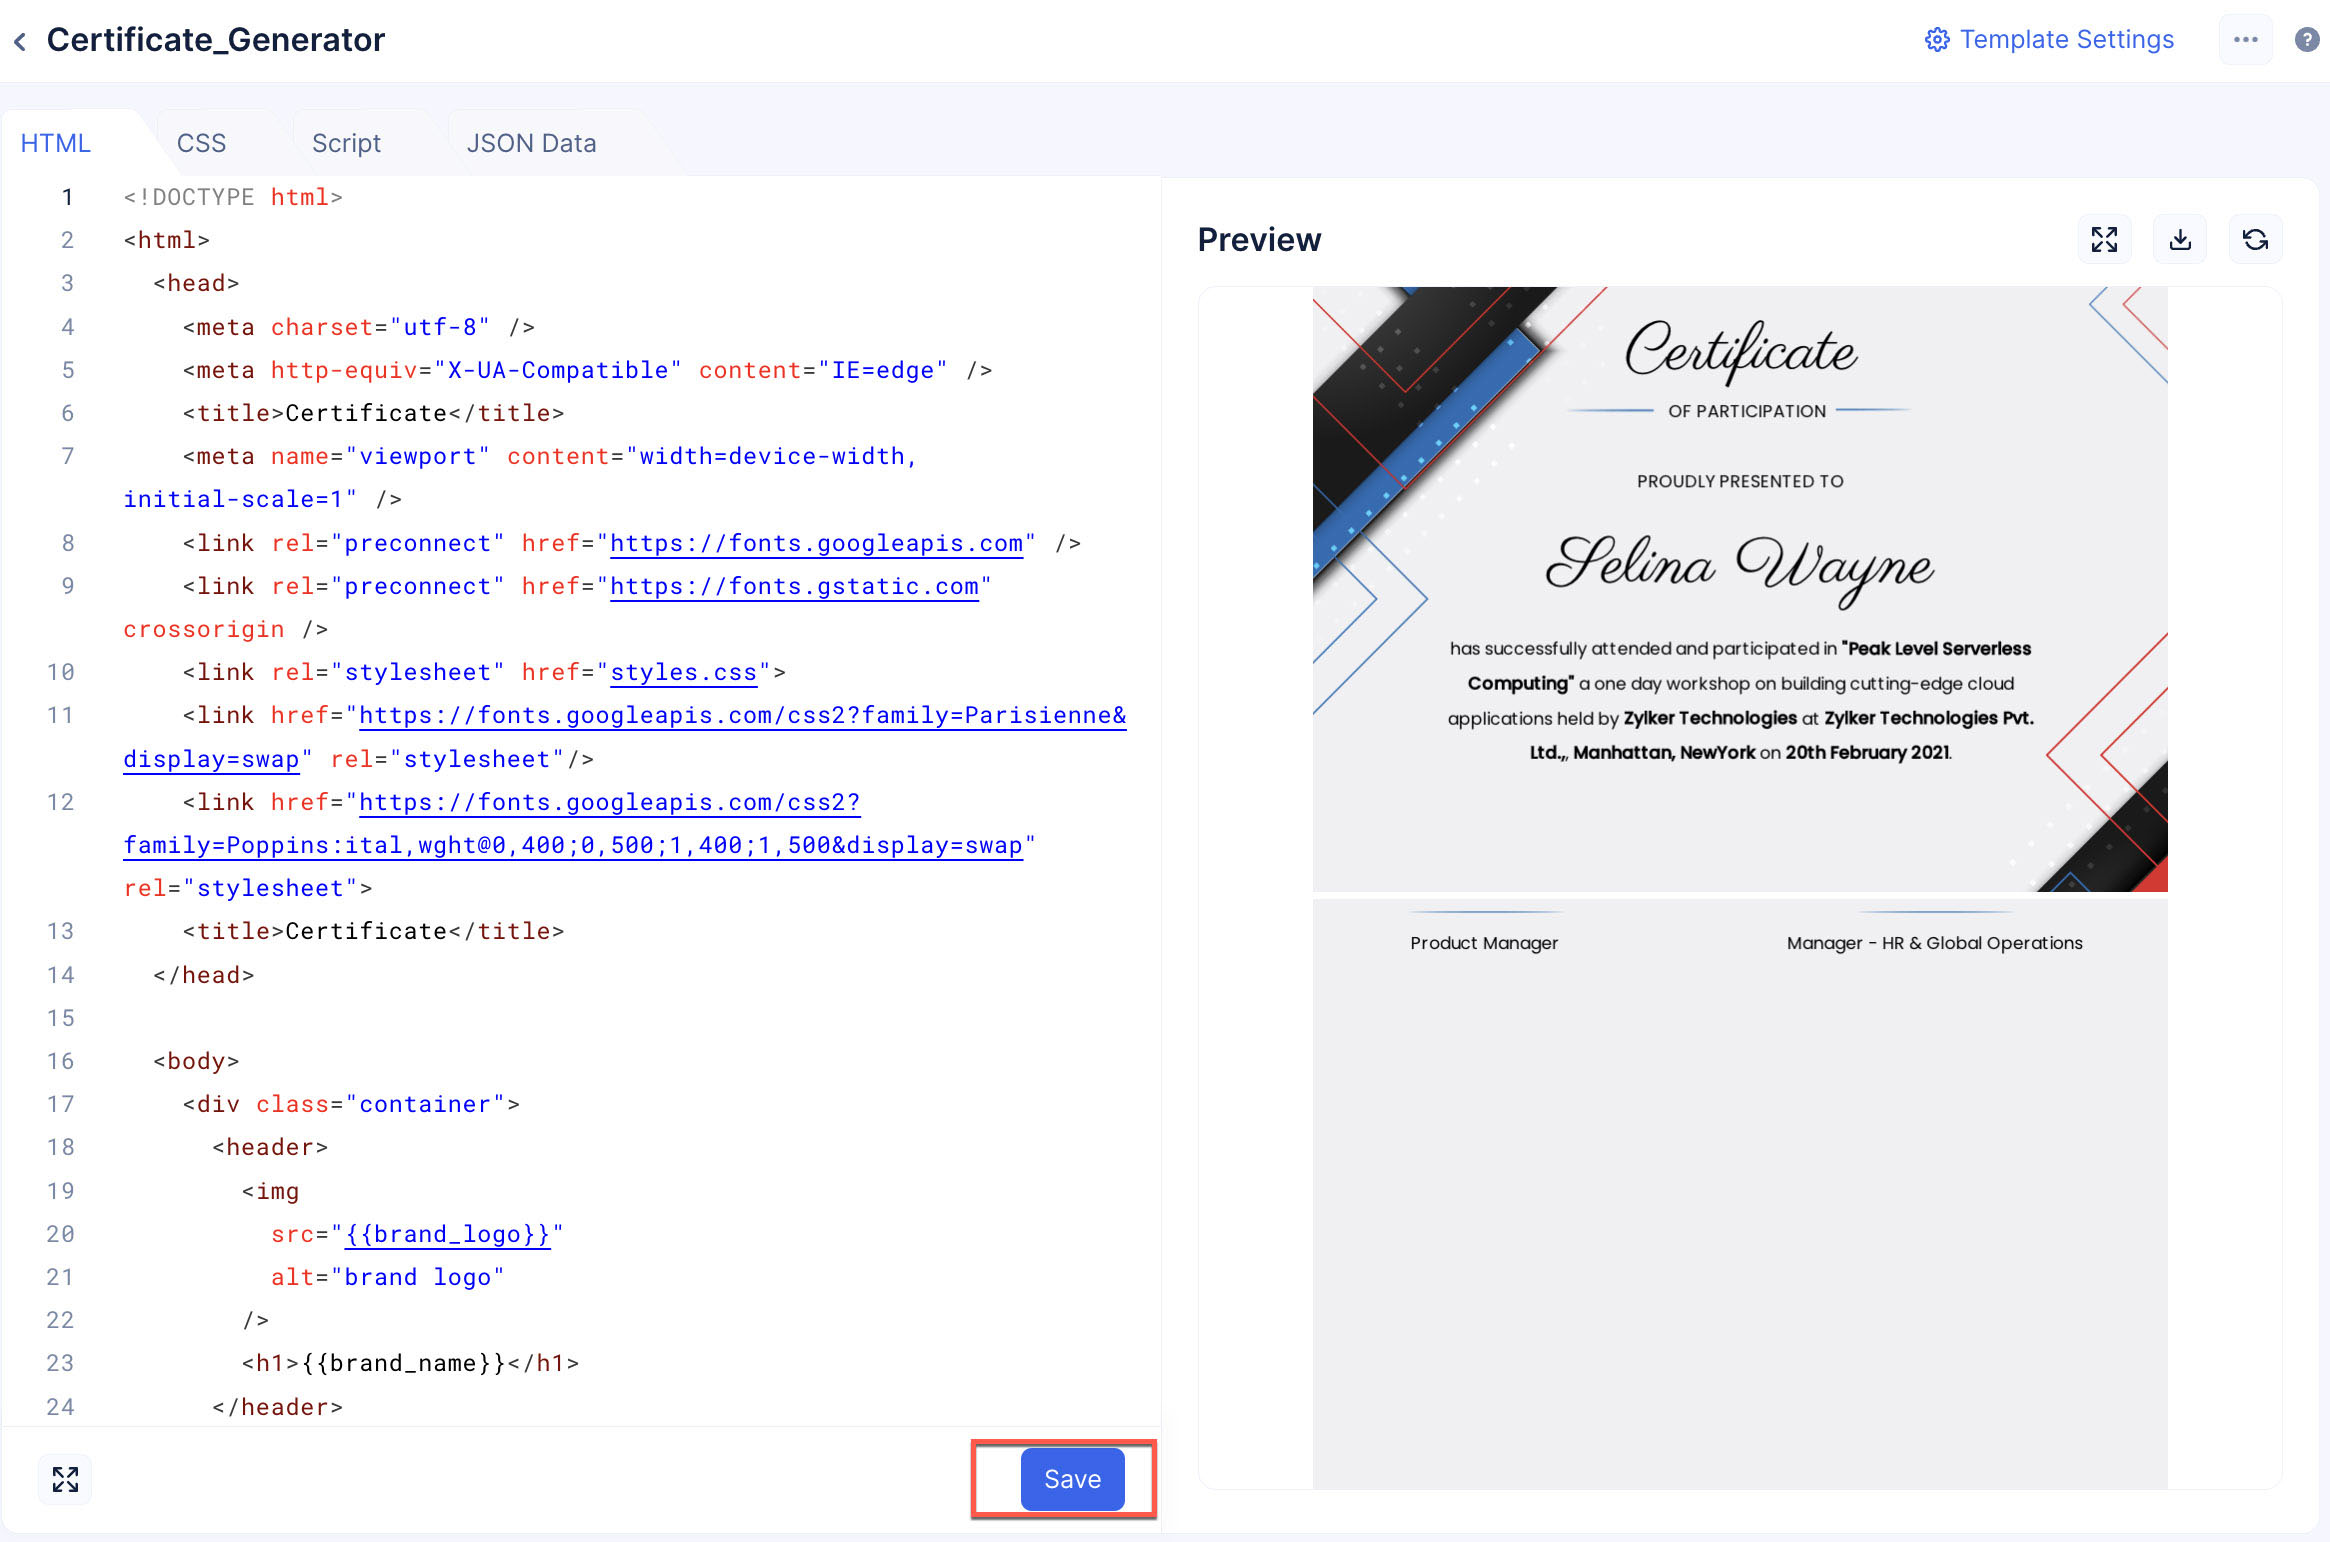Open the three-dots more options menu
Image resolution: width=2330 pixels, height=1542 pixels.
[x=2245, y=40]
